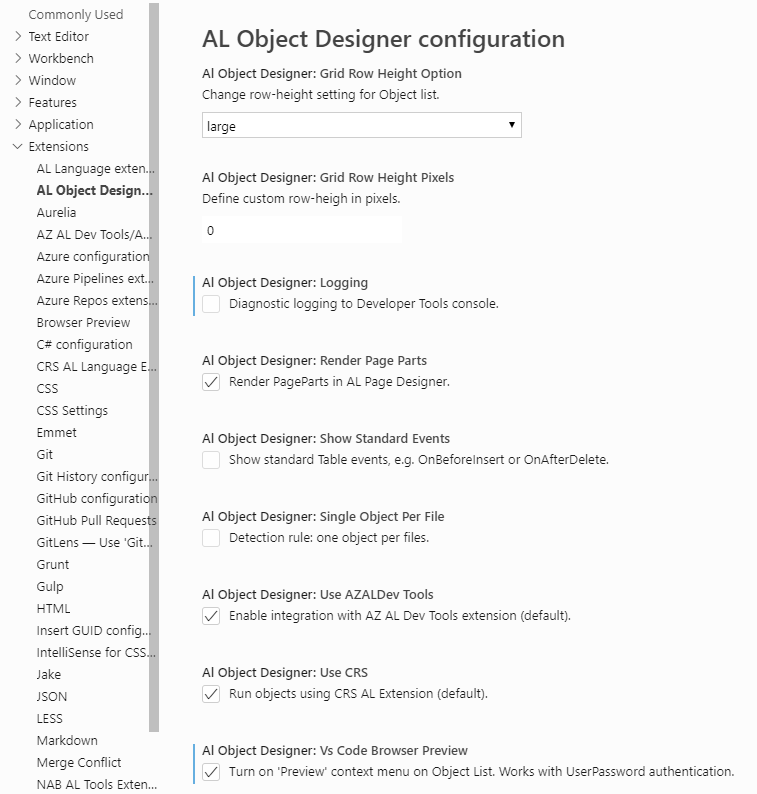Uncheck Vs Code Browser Preview checkbox
The width and height of the screenshot is (757, 794).
coord(211,772)
